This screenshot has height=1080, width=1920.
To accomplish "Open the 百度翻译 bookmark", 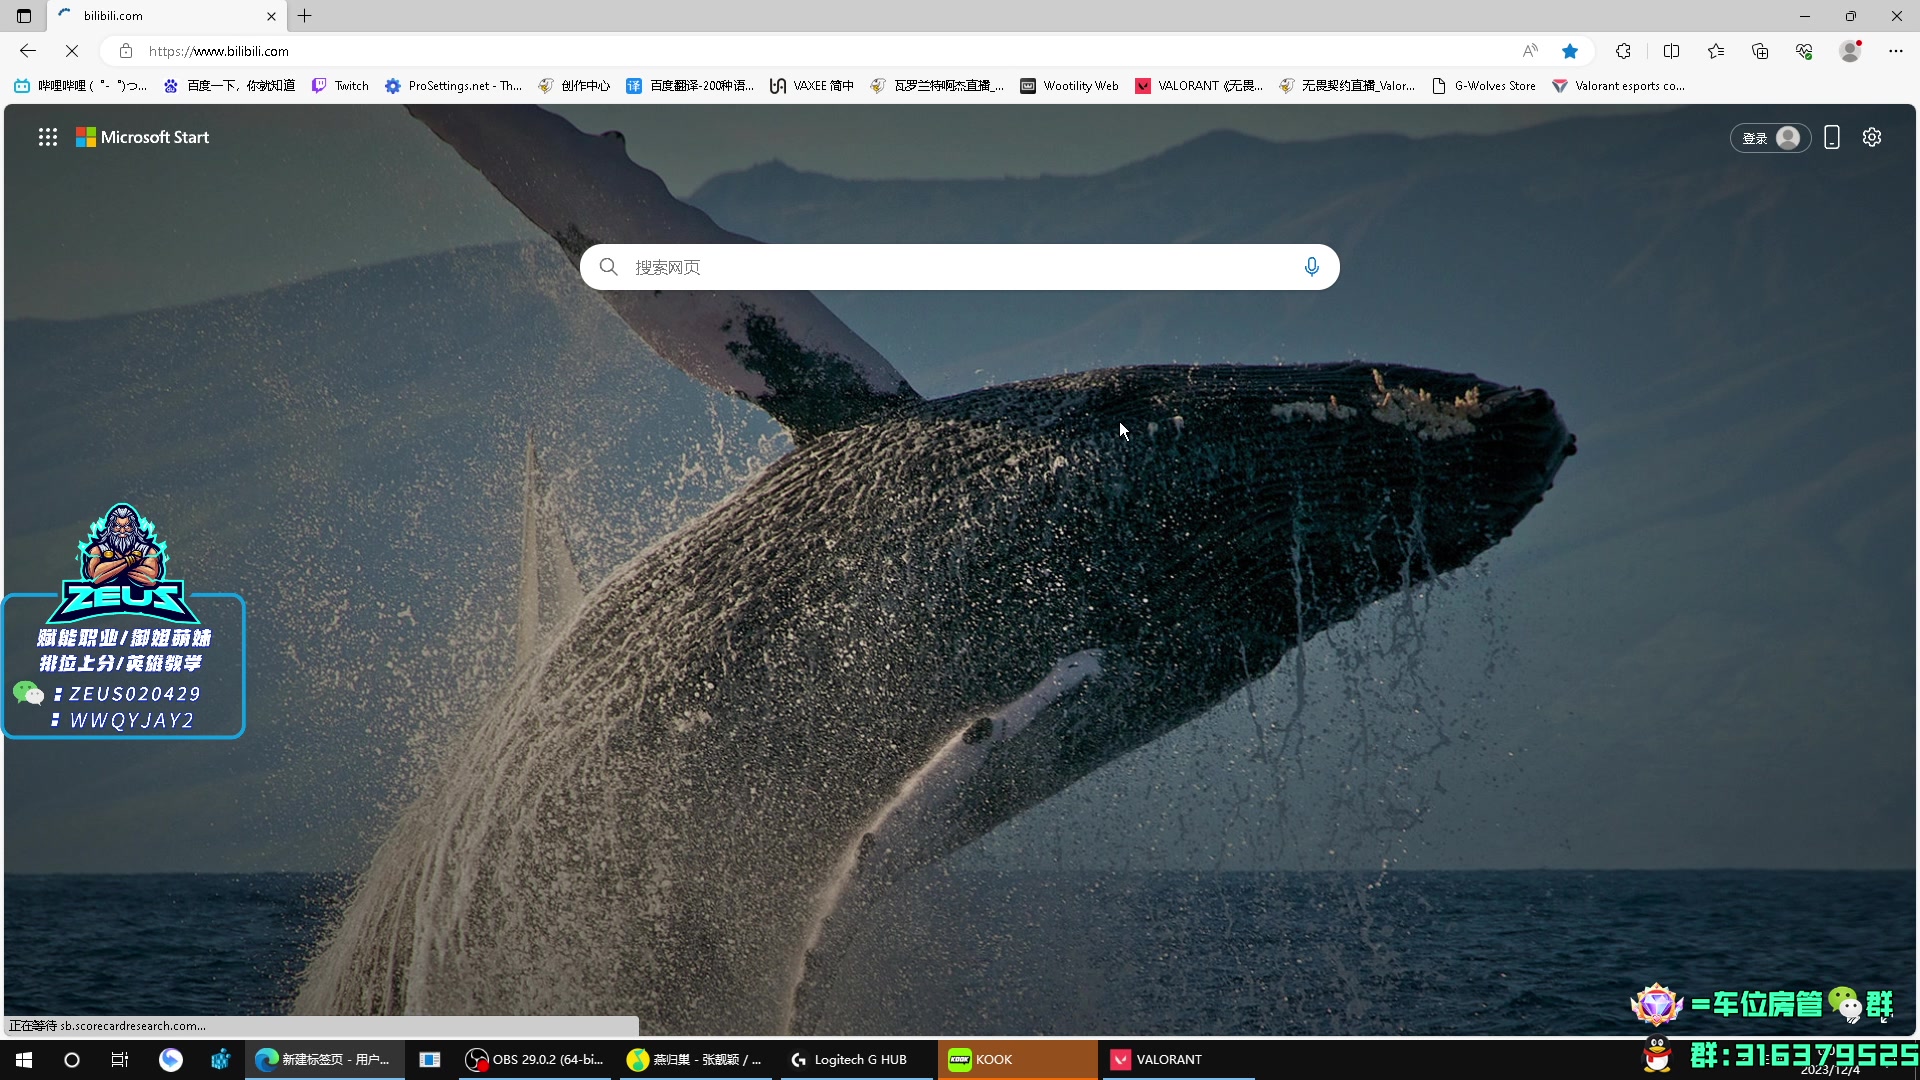I will [690, 86].
